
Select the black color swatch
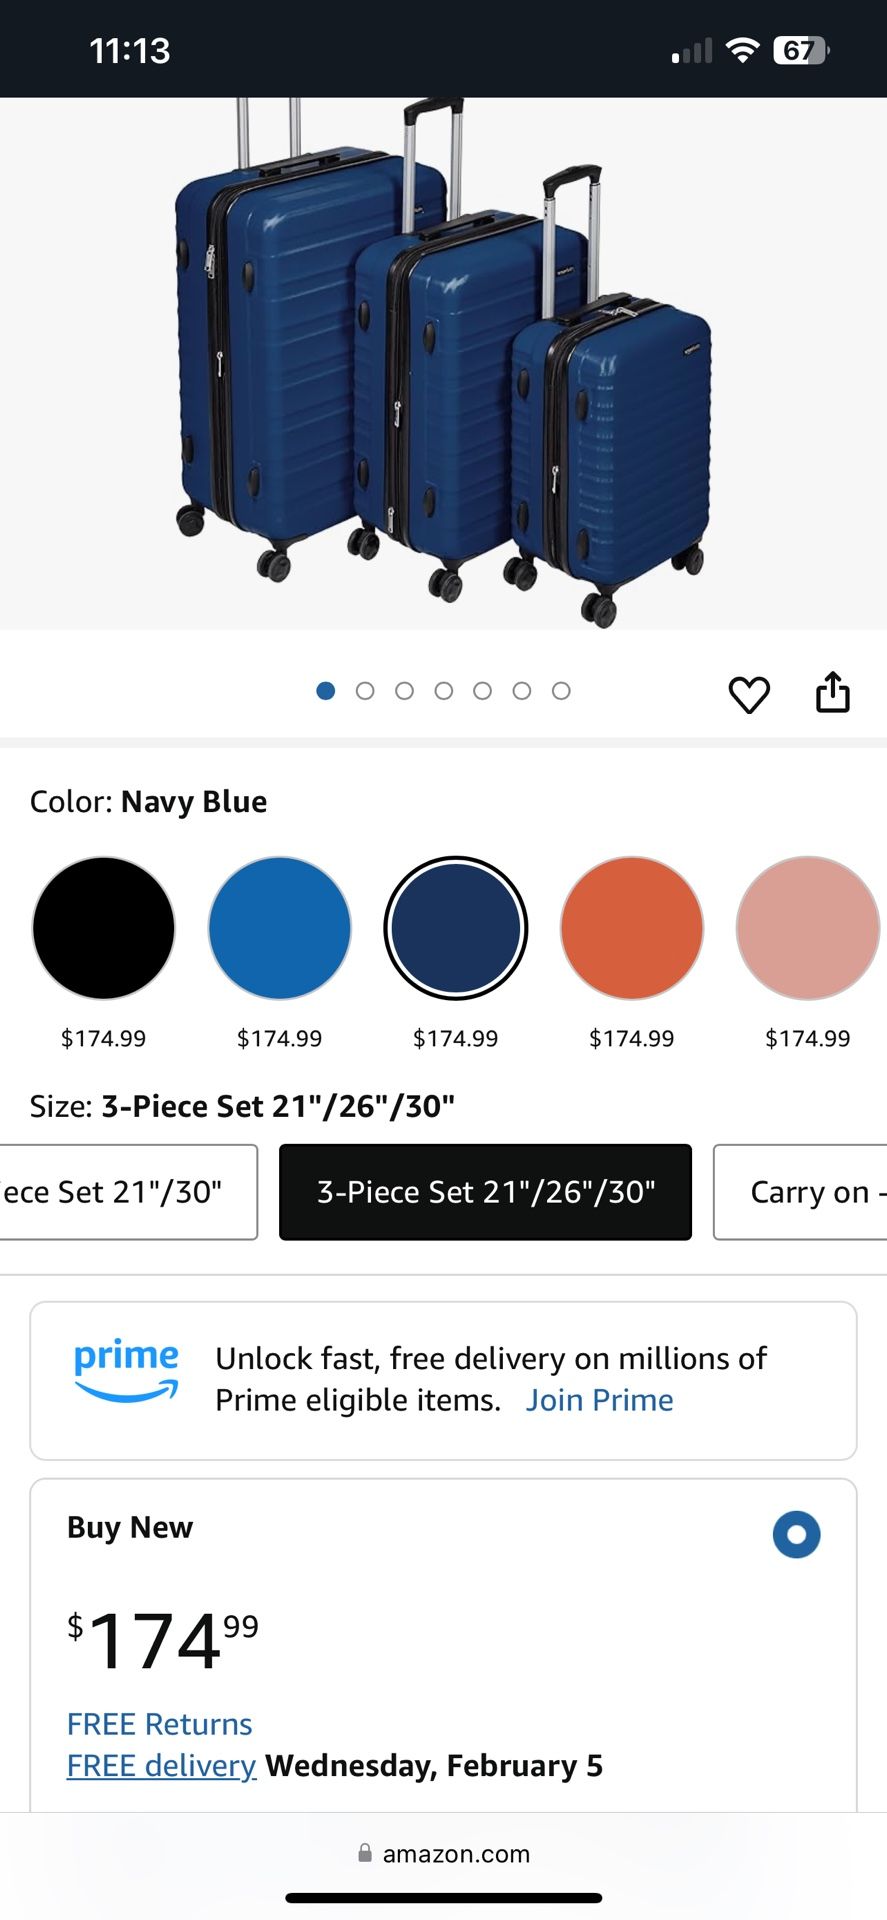103,928
